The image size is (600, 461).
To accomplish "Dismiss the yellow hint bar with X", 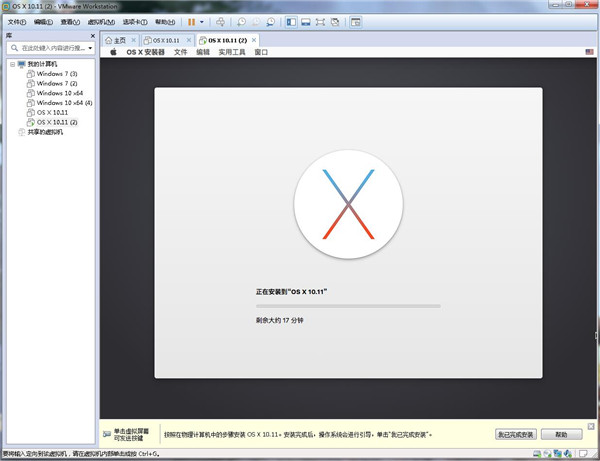I will [591, 426].
